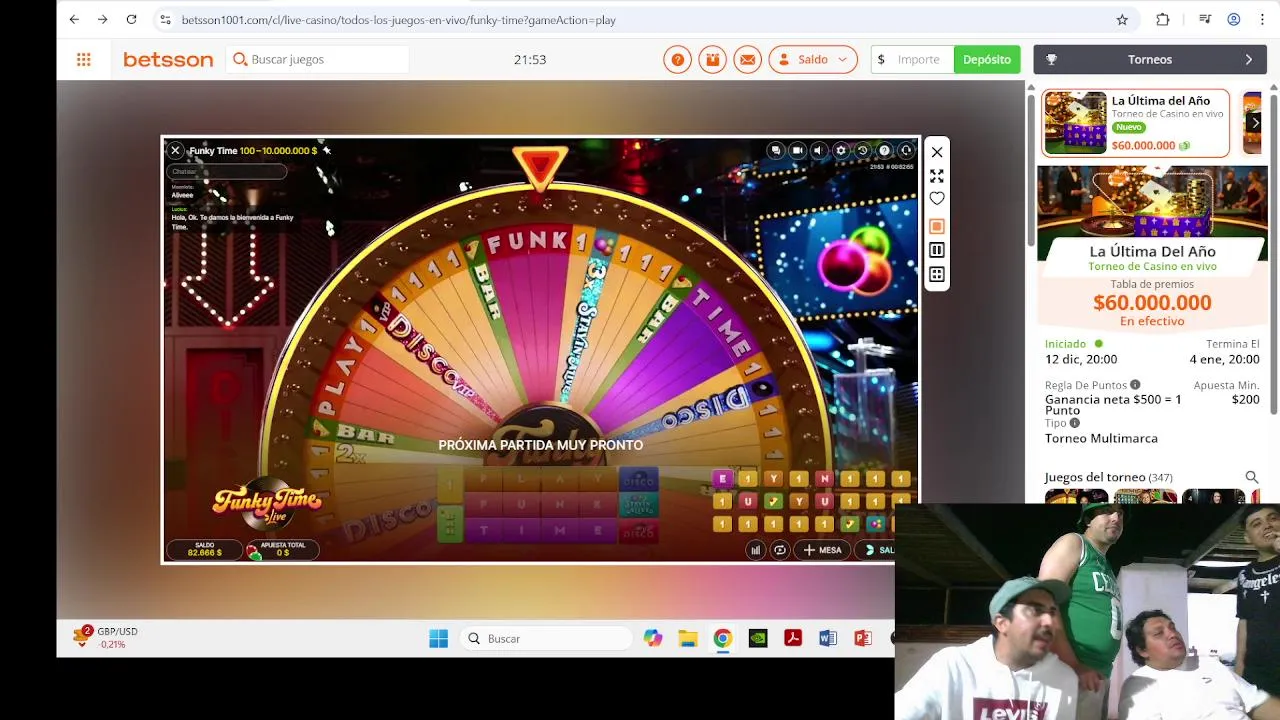
Task: Toggle the video camera settings icon
Action: [797, 150]
